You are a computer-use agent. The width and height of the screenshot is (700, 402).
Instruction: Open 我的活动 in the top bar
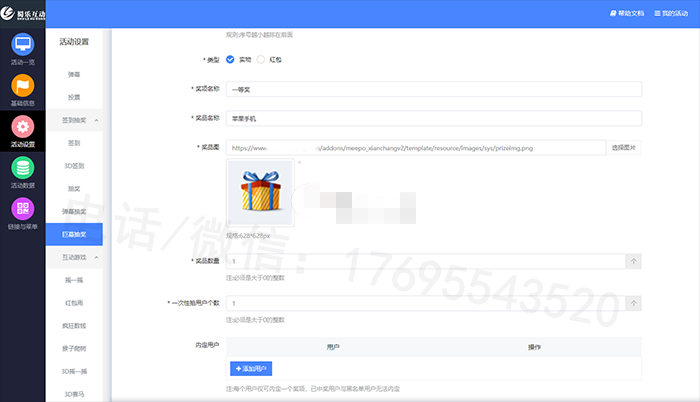(x=671, y=13)
